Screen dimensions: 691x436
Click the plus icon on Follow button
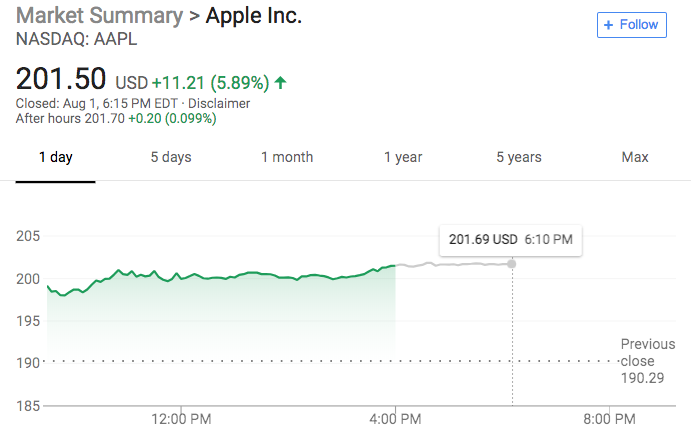tap(608, 25)
